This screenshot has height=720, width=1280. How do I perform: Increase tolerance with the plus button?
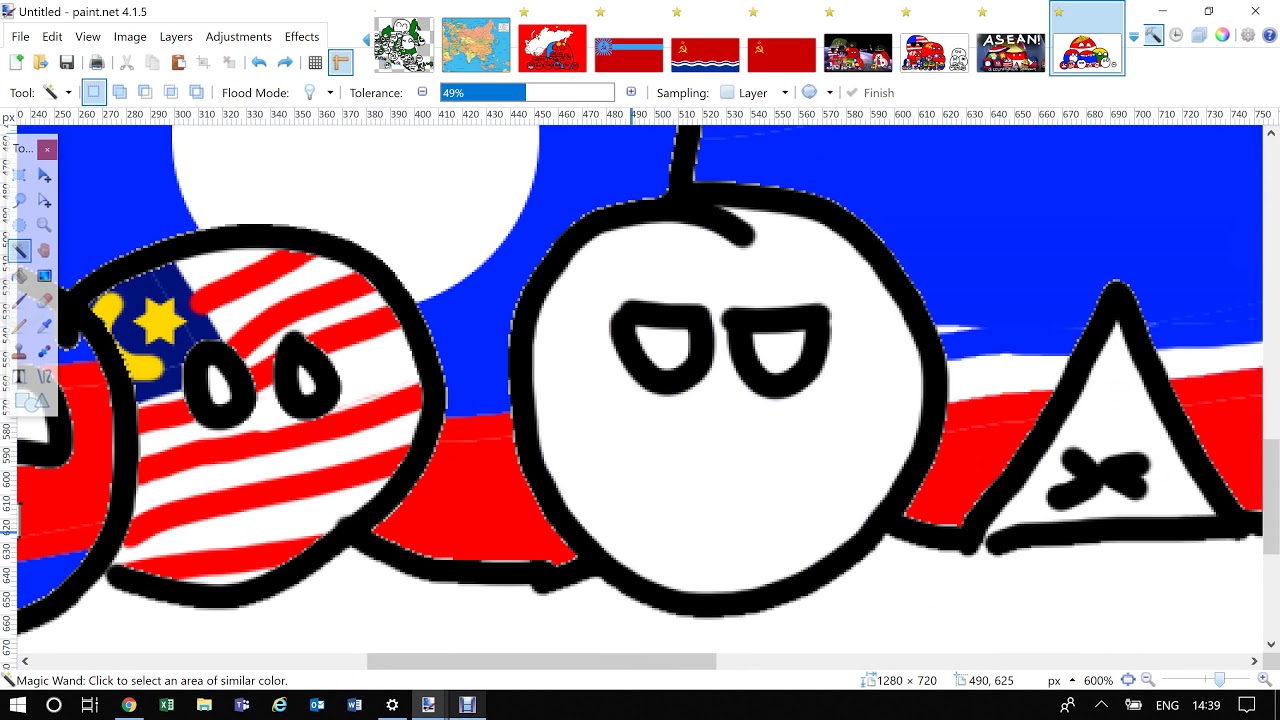tap(631, 92)
